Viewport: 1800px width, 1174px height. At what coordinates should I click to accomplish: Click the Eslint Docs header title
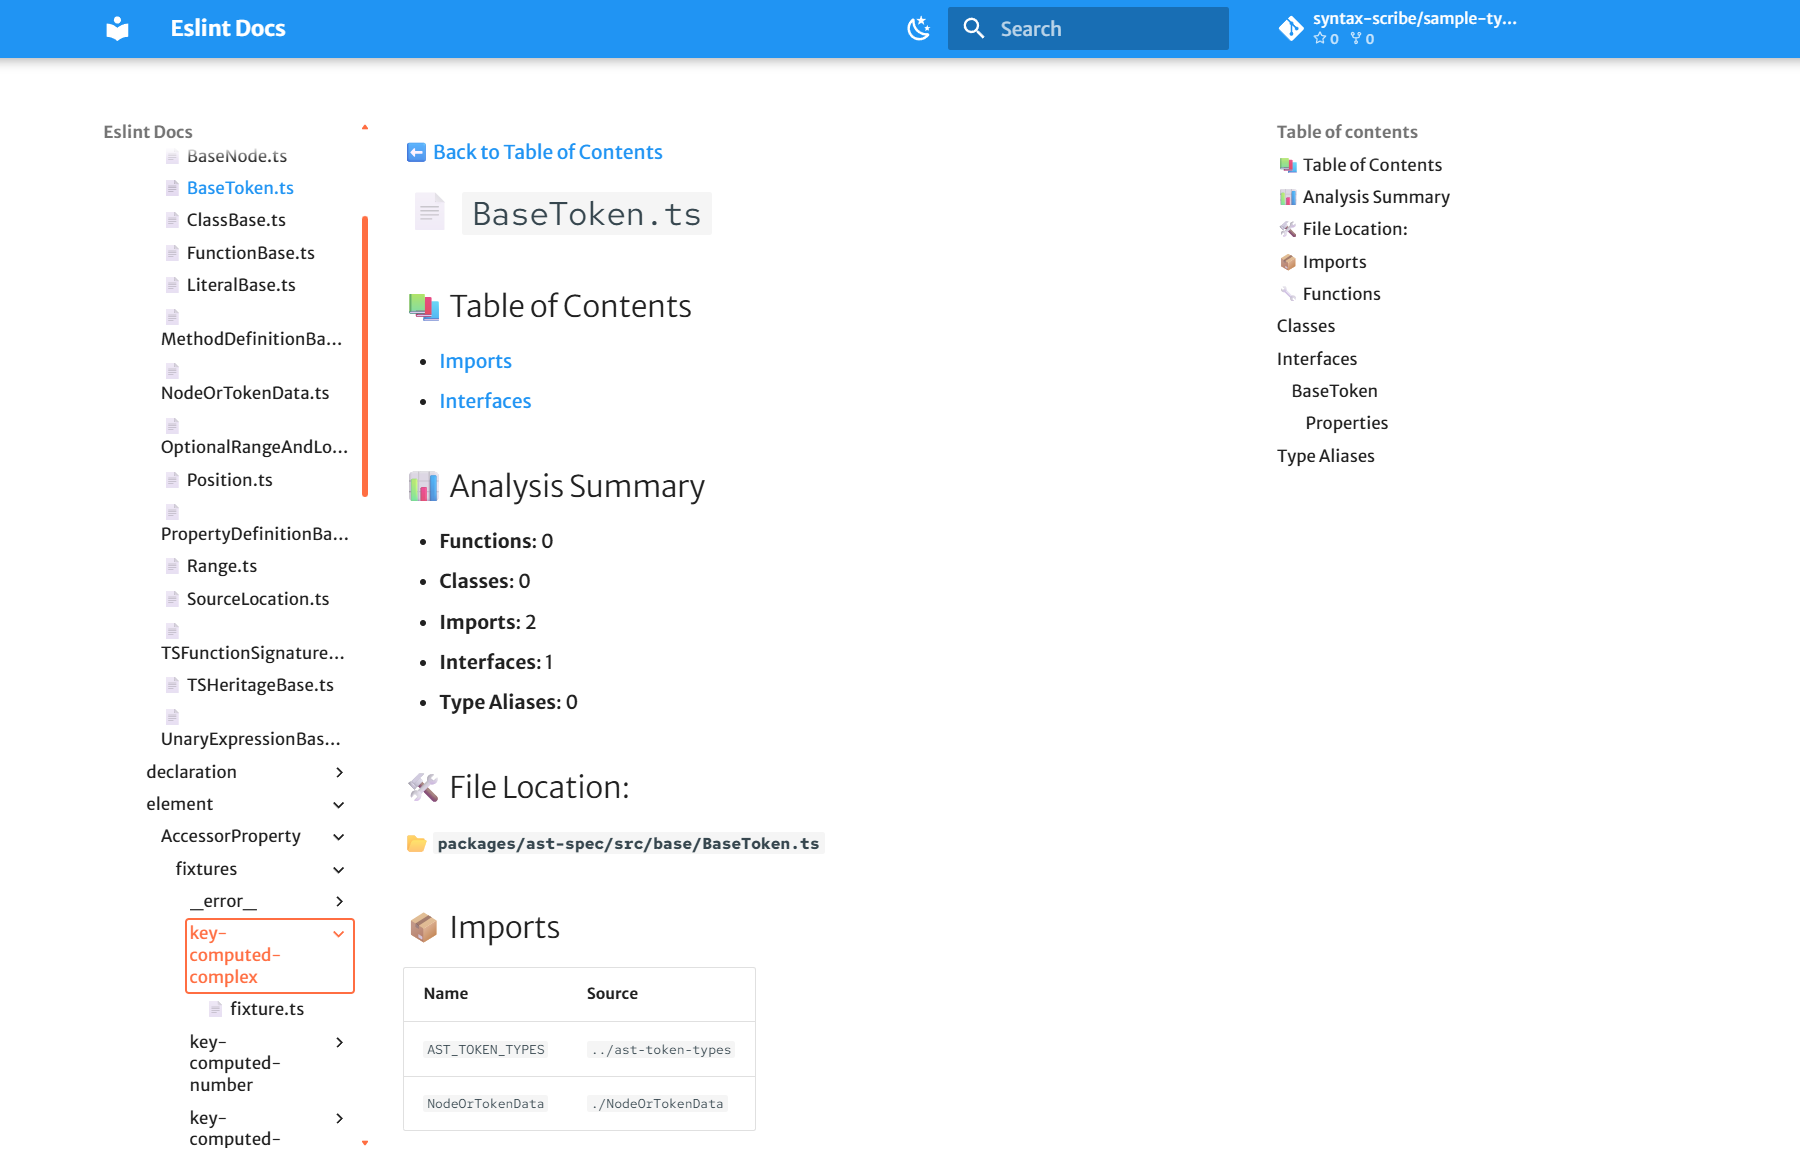(228, 28)
